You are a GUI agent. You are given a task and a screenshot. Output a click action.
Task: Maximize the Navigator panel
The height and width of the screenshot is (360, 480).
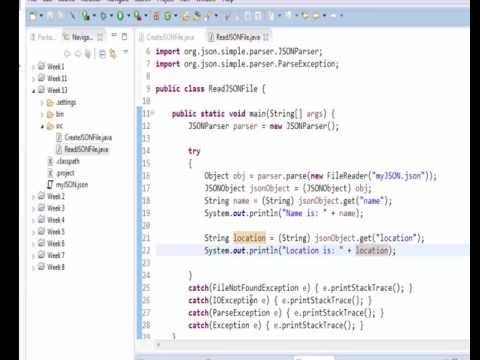(x=124, y=36)
